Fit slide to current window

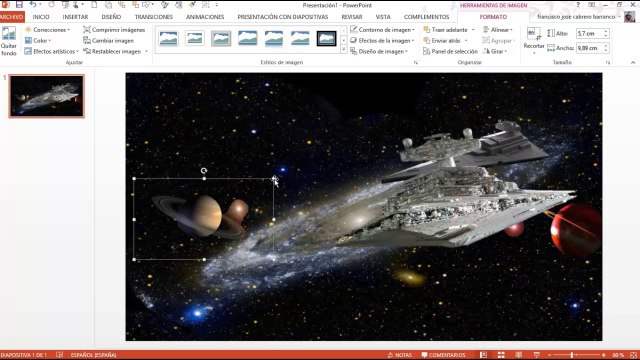coord(633,355)
